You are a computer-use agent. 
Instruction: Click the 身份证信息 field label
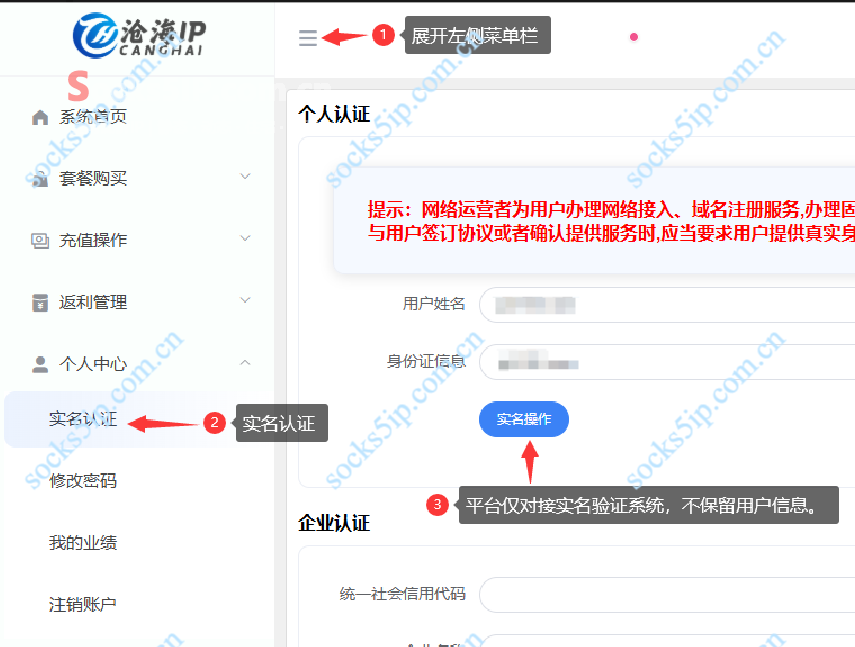(x=426, y=361)
